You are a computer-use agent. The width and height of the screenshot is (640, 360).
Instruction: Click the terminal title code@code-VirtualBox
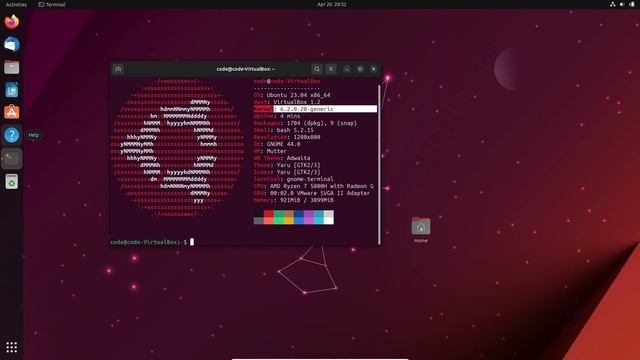[245, 69]
